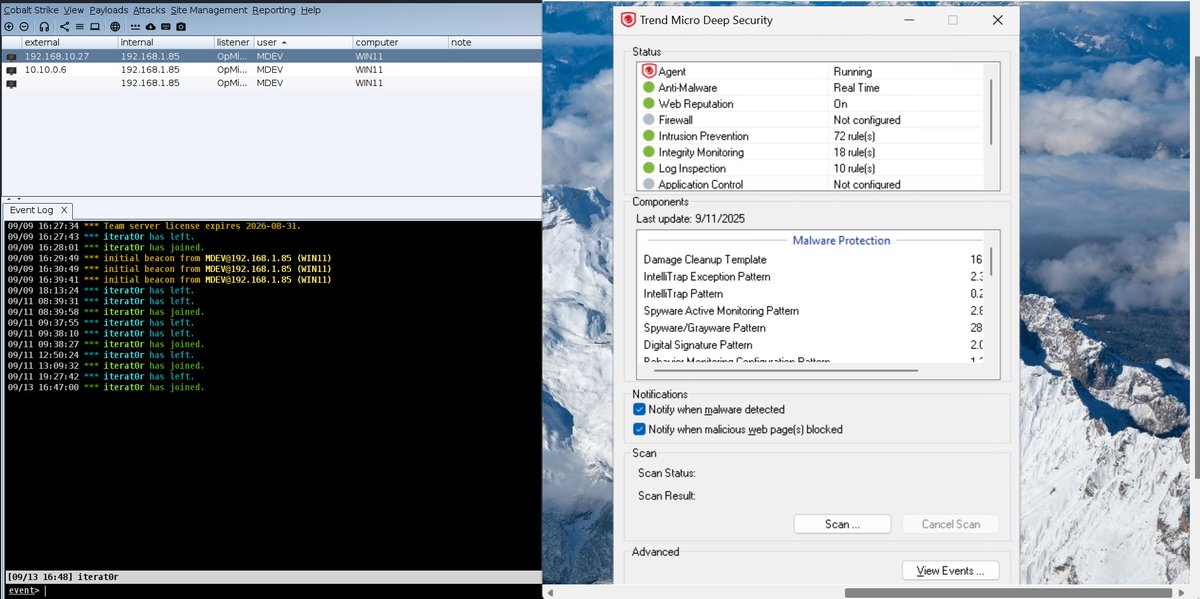Open the Site Management menu
The image size is (1200, 599).
[x=209, y=10]
